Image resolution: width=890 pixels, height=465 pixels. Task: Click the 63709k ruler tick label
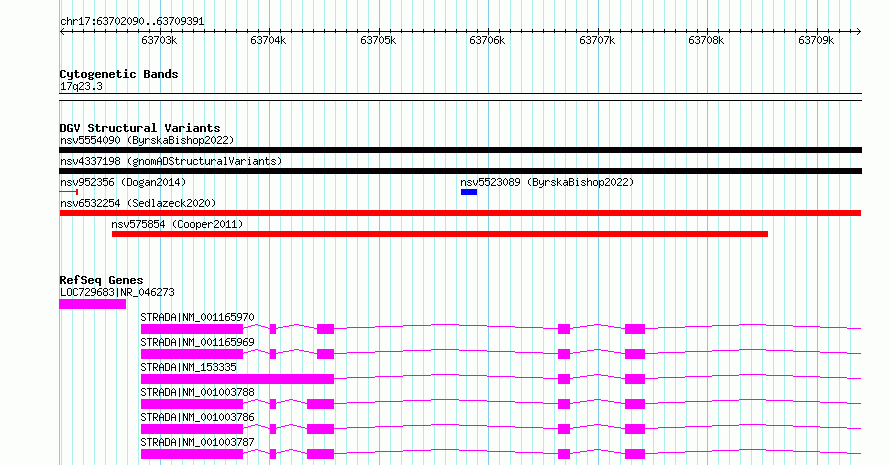[x=816, y=40]
